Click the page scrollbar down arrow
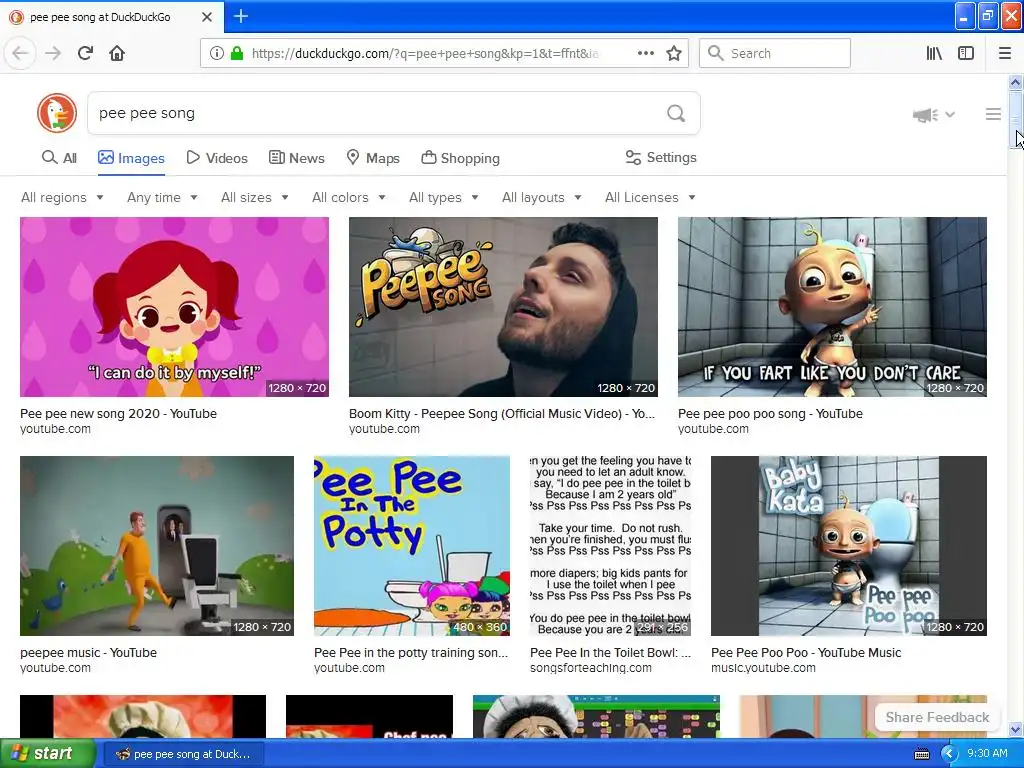1024x768 pixels. point(1016,729)
